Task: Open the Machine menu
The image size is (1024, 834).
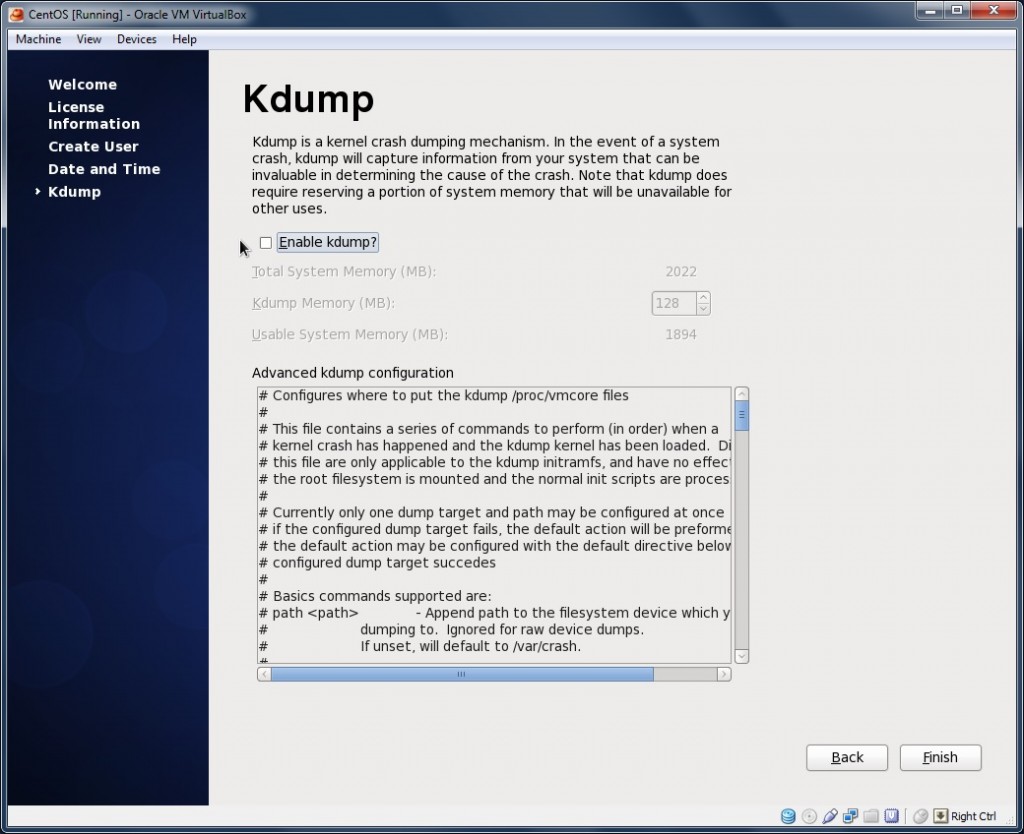Action: click(x=39, y=39)
